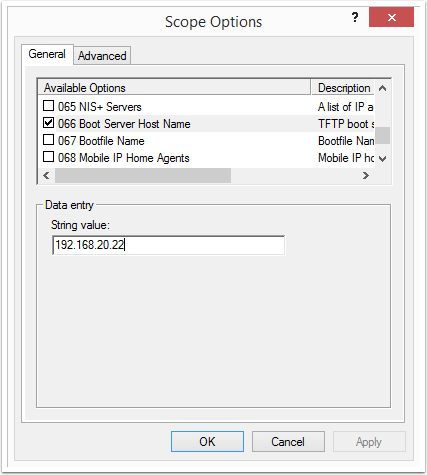427x475 pixels.
Task: Click the help question mark icon
Action: point(355,17)
